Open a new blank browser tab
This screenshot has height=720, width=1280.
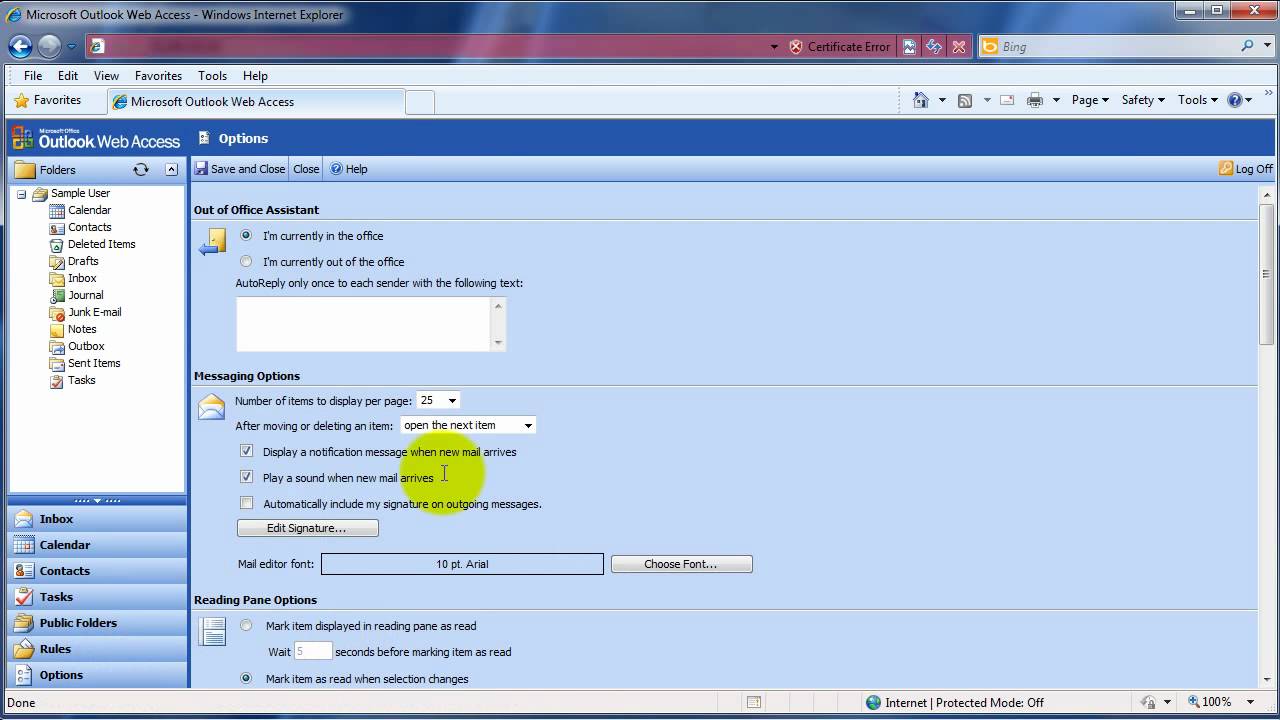tap(420, 102)
